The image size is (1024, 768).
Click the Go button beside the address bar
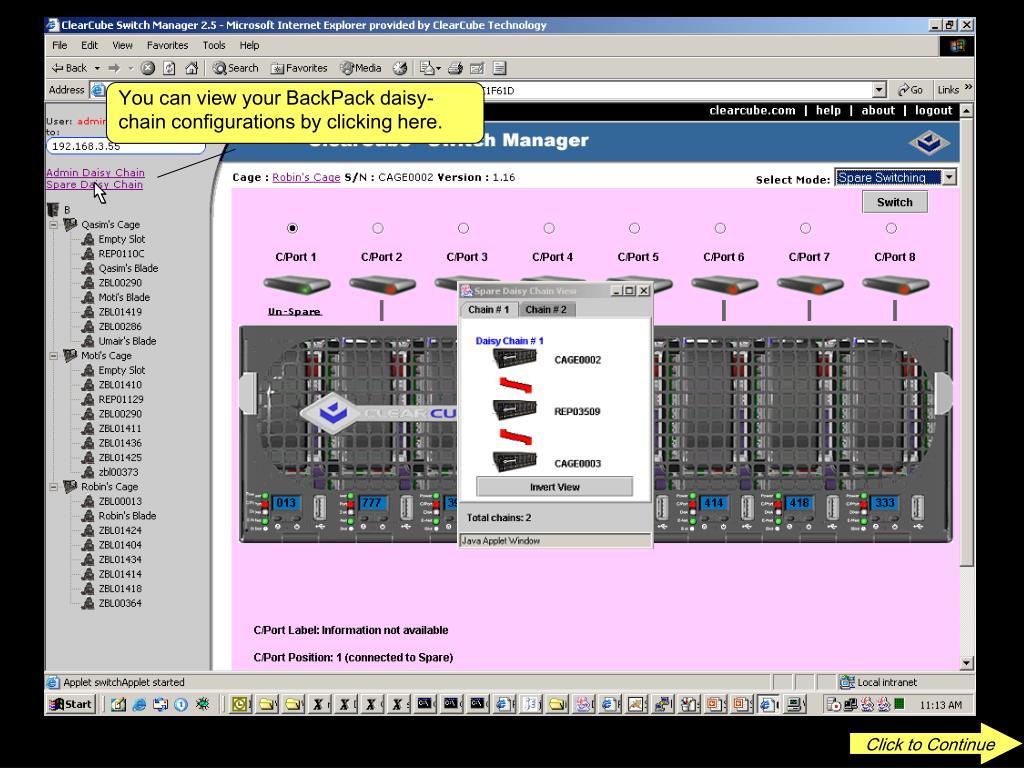pyautogui.click(x=910, y=90)
